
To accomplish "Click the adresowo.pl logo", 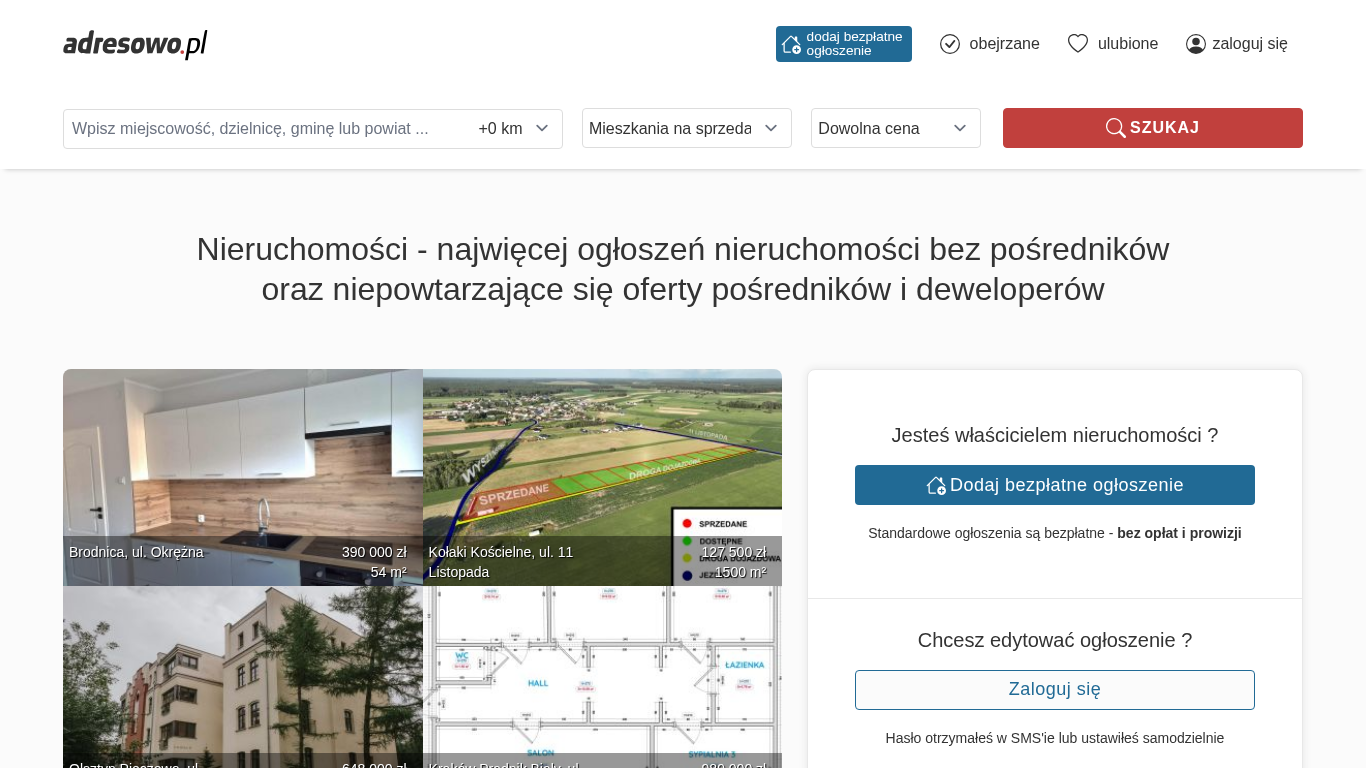I will (x=135, y=44).
